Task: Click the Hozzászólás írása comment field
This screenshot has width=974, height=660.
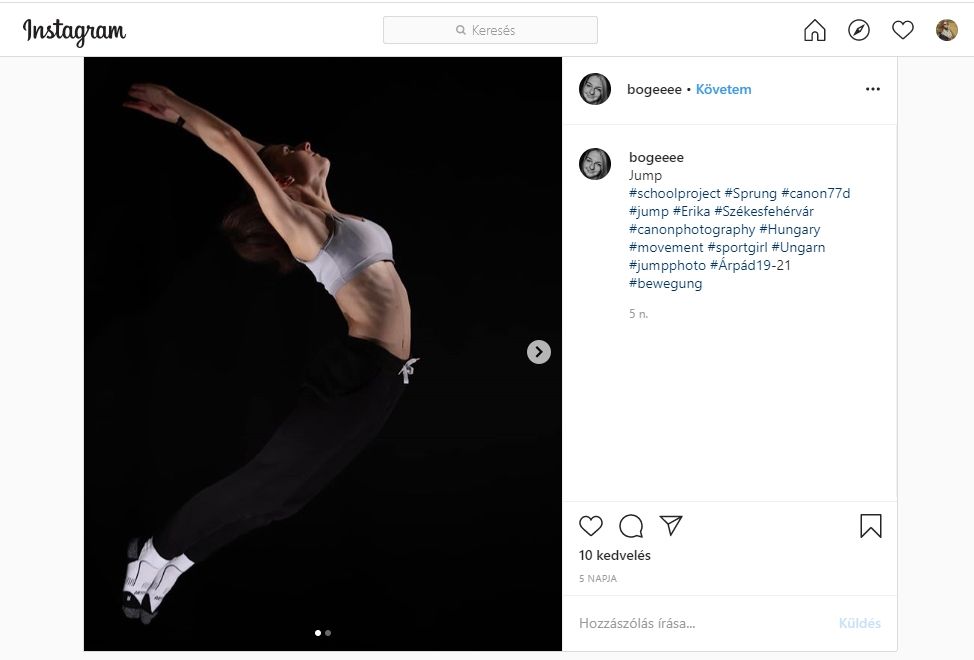Action: 702,623
